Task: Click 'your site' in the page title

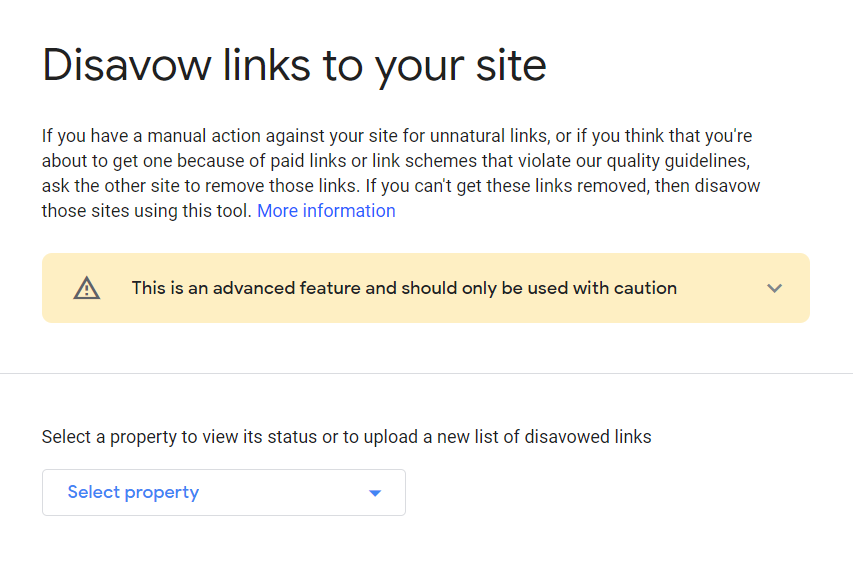Action: pos(461,66)
